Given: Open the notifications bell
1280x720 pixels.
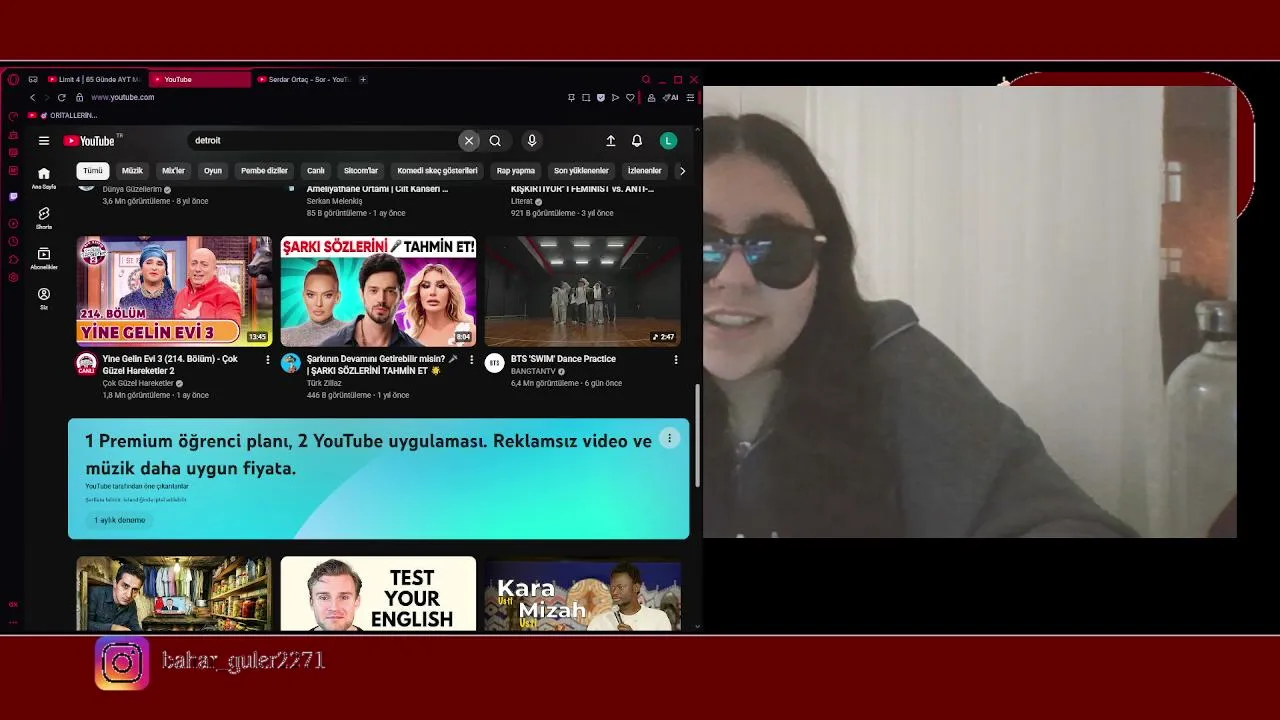Looking at the screenshot, I should coord(637,141).
